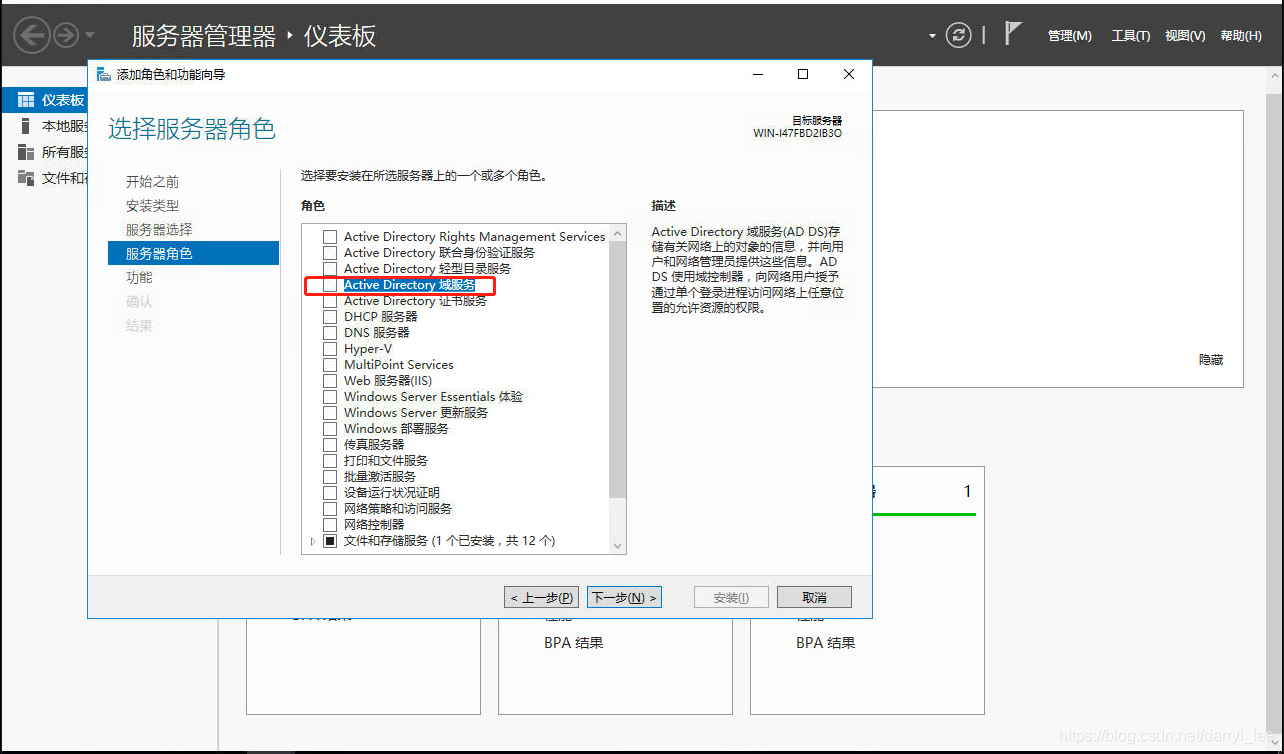Viewport: 1284px width, 754px height.
Task: Check MultiPoint Services role
Action: 330,365
